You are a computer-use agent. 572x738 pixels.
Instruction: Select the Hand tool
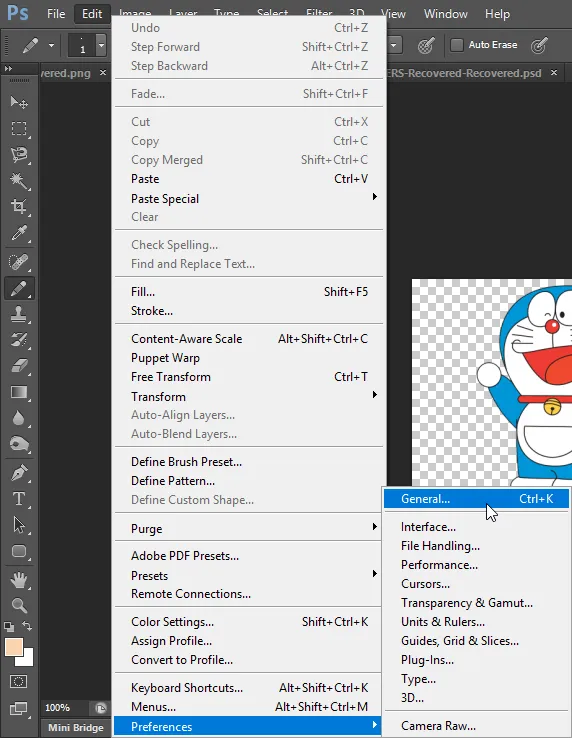click(19, 580)
